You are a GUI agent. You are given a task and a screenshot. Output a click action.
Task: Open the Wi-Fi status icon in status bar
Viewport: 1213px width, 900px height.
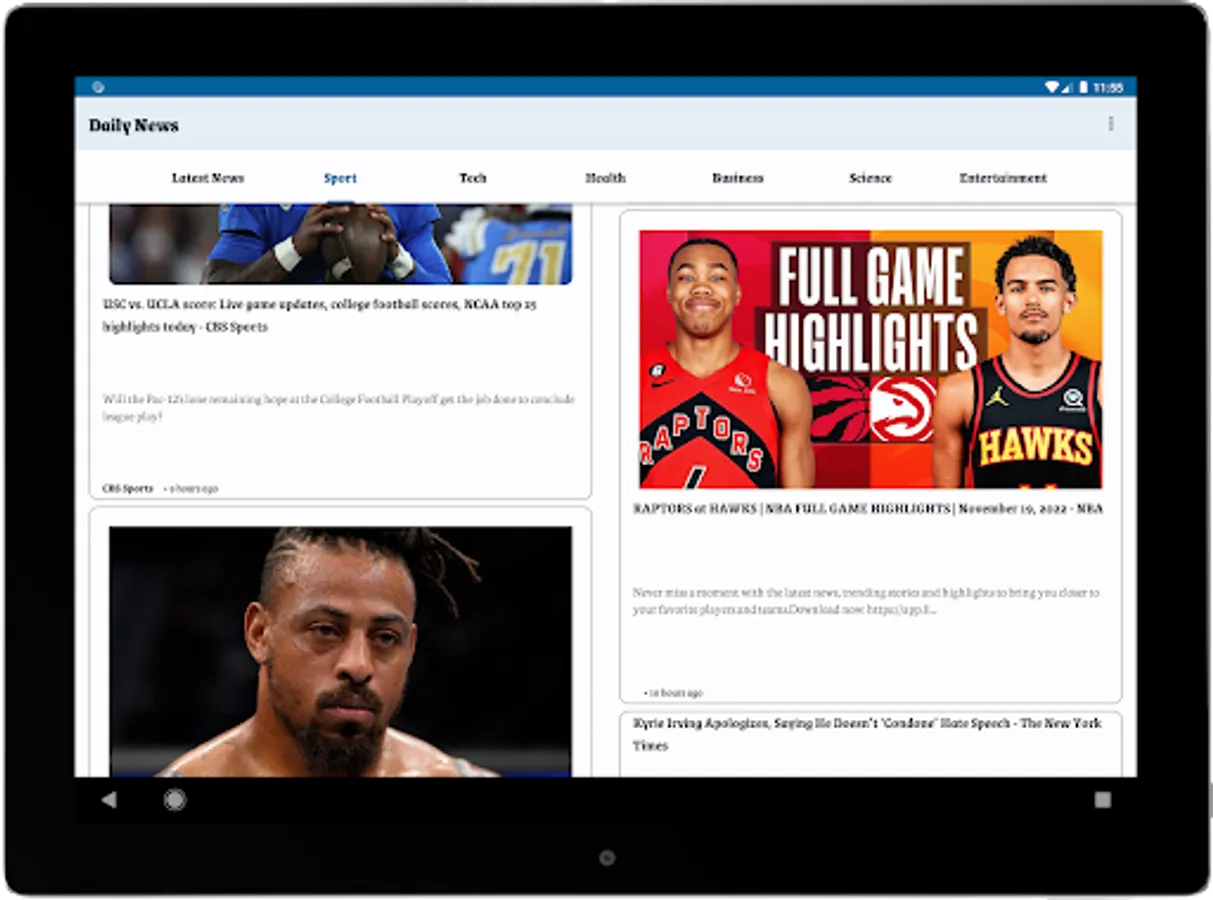(1052, 87)
